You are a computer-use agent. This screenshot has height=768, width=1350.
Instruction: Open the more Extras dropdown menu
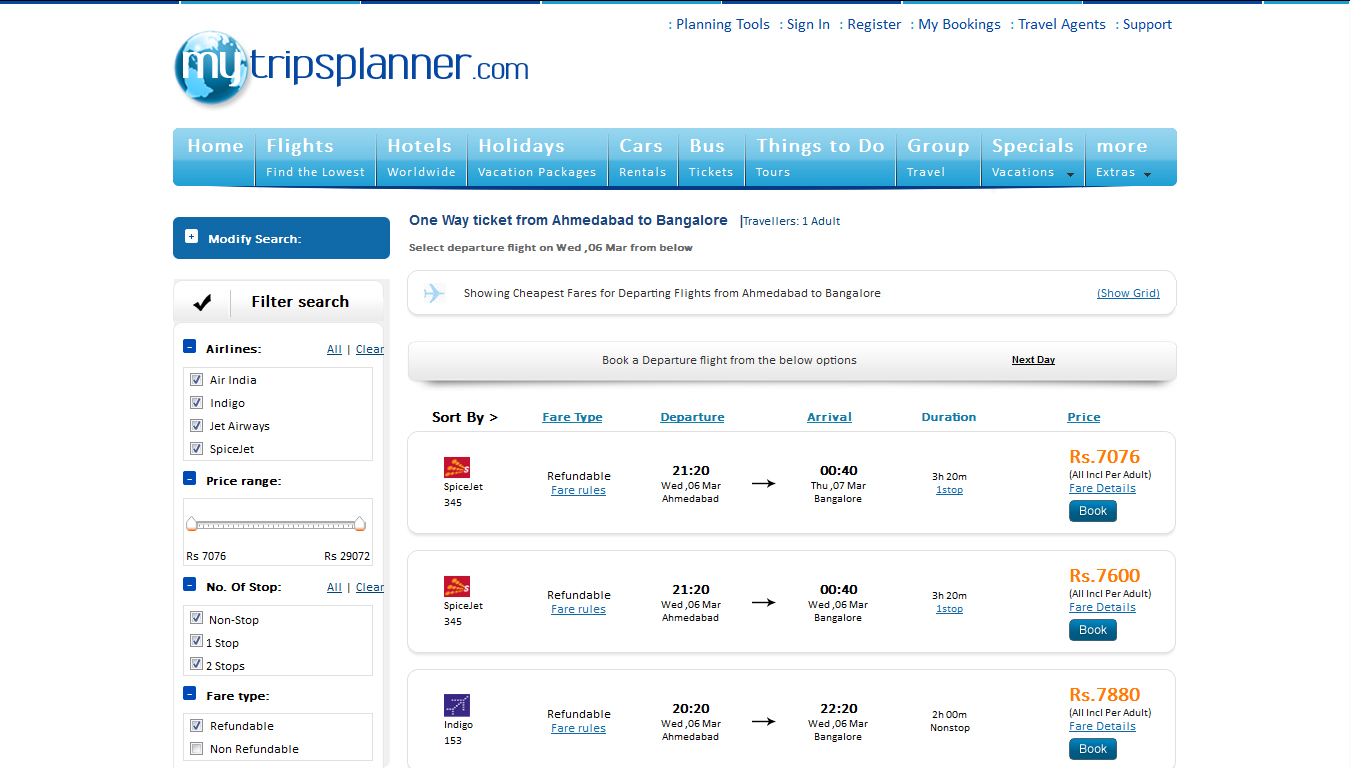coord(1130,157)
